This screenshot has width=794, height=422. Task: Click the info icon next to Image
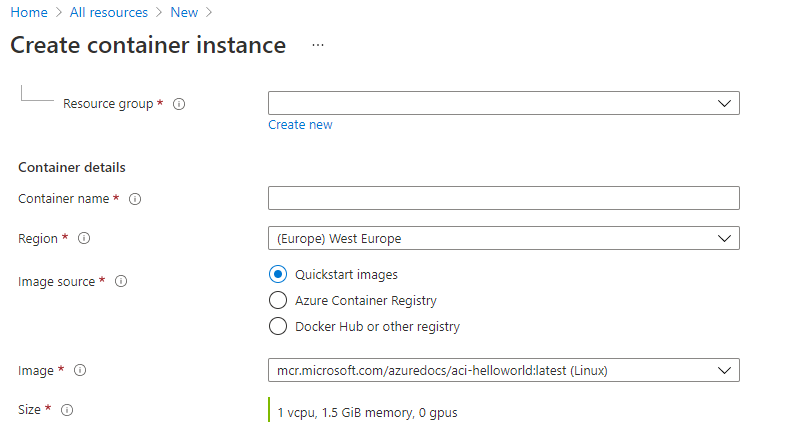80,370
